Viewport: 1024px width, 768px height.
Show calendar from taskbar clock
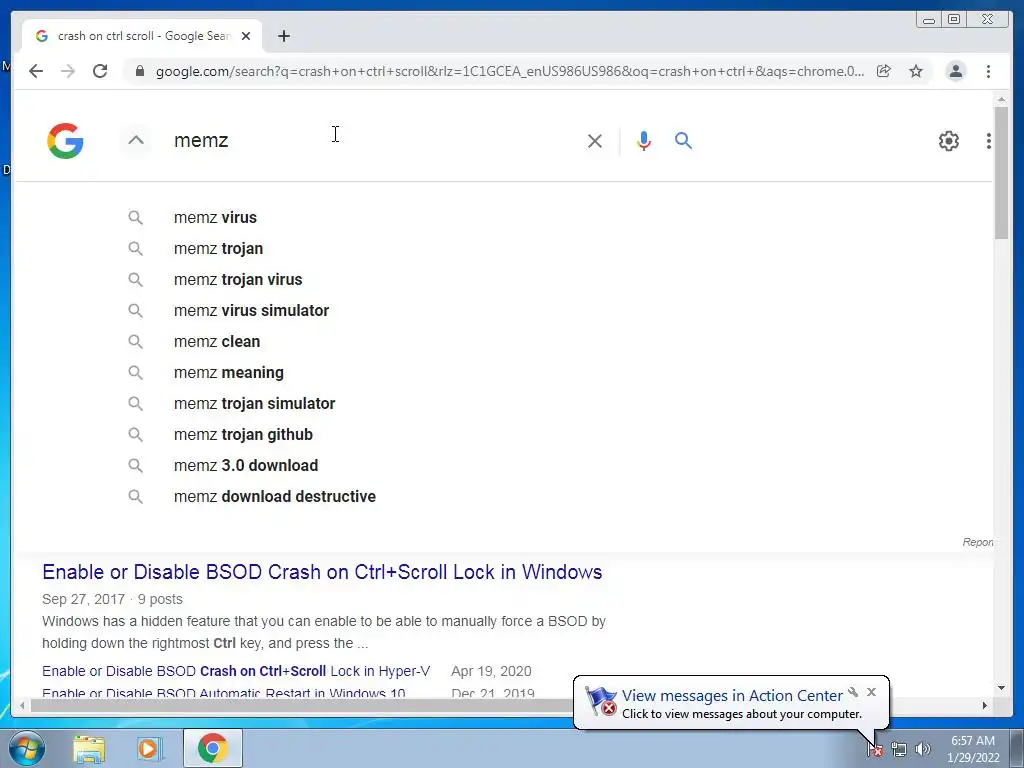click(x=973, y=749)
